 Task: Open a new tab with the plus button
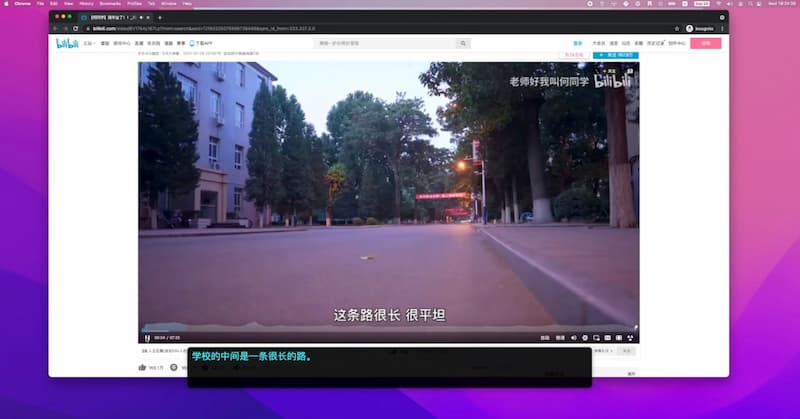tap(160, 17)
